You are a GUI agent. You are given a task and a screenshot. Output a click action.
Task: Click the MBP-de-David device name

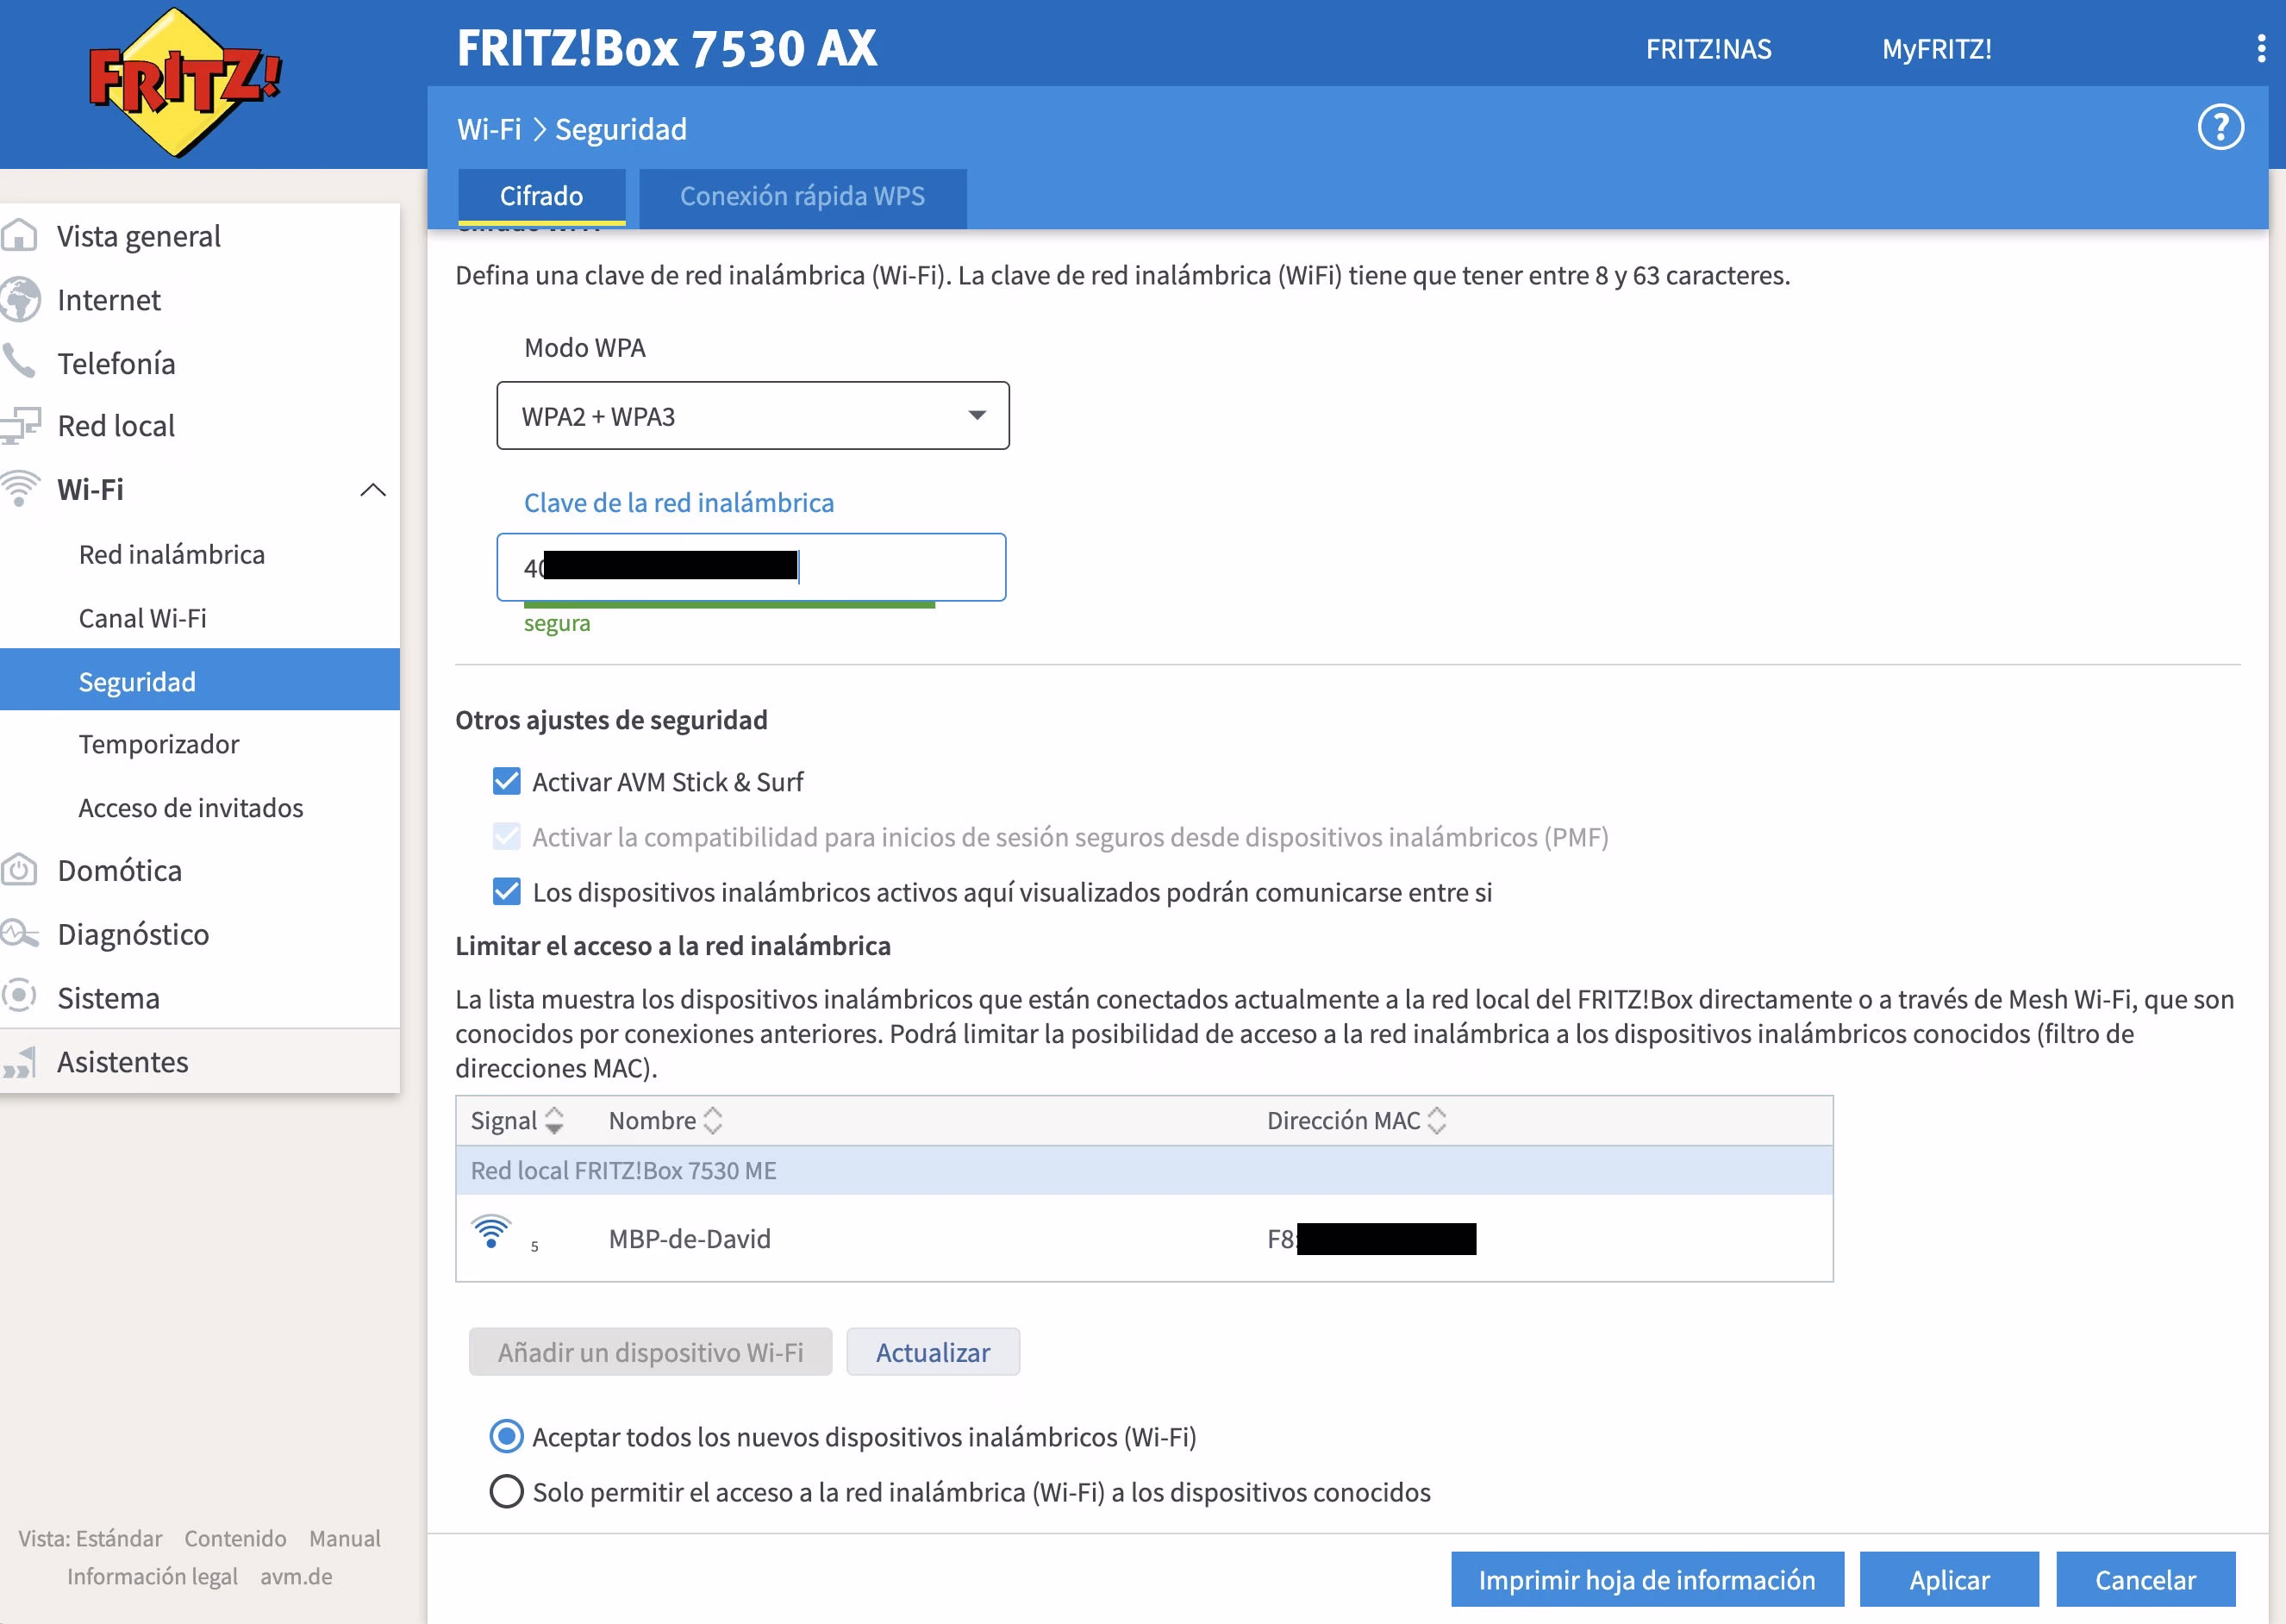[x=690, y=1239]
